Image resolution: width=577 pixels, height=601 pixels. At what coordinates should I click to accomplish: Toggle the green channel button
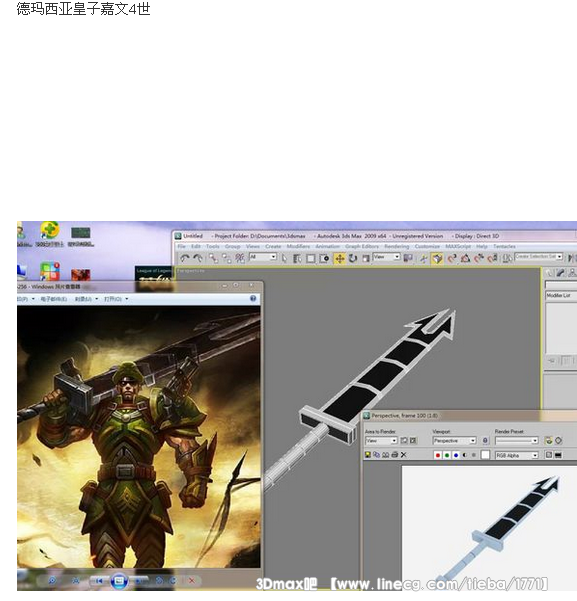click(x=447, y=455)
